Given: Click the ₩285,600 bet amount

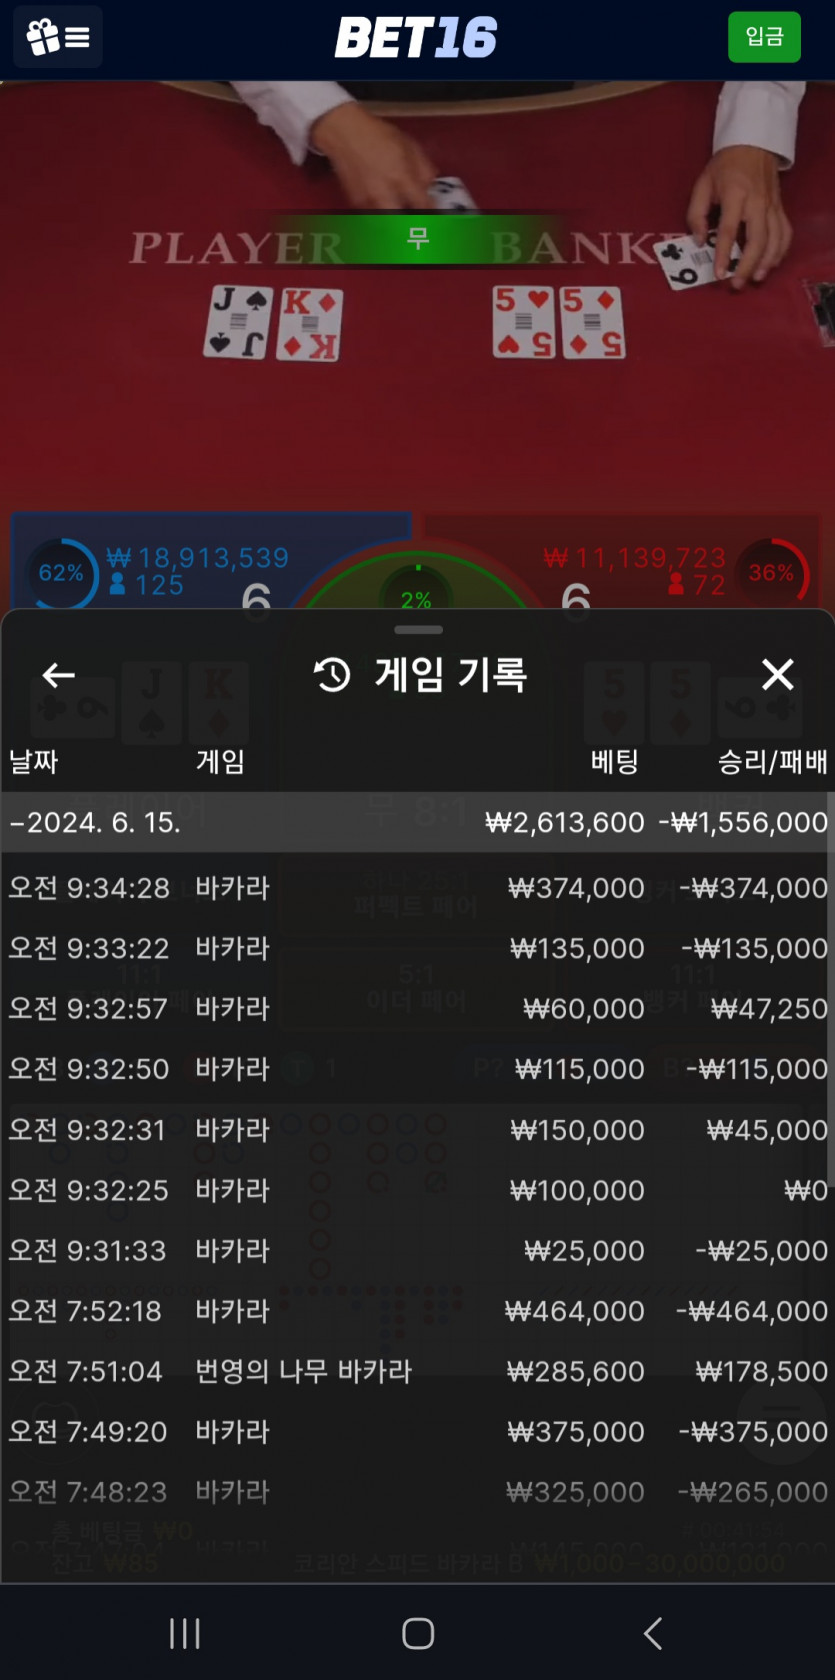Looking at the screenshot, I should click(575, 1371).
